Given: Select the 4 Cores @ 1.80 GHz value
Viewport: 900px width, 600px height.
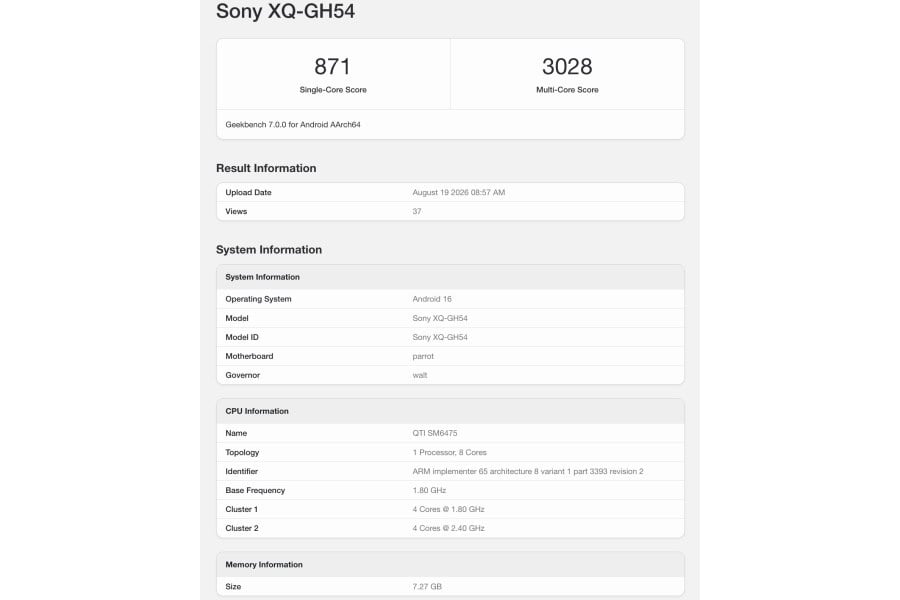Looking at the screenshot, I should [448, 509].
